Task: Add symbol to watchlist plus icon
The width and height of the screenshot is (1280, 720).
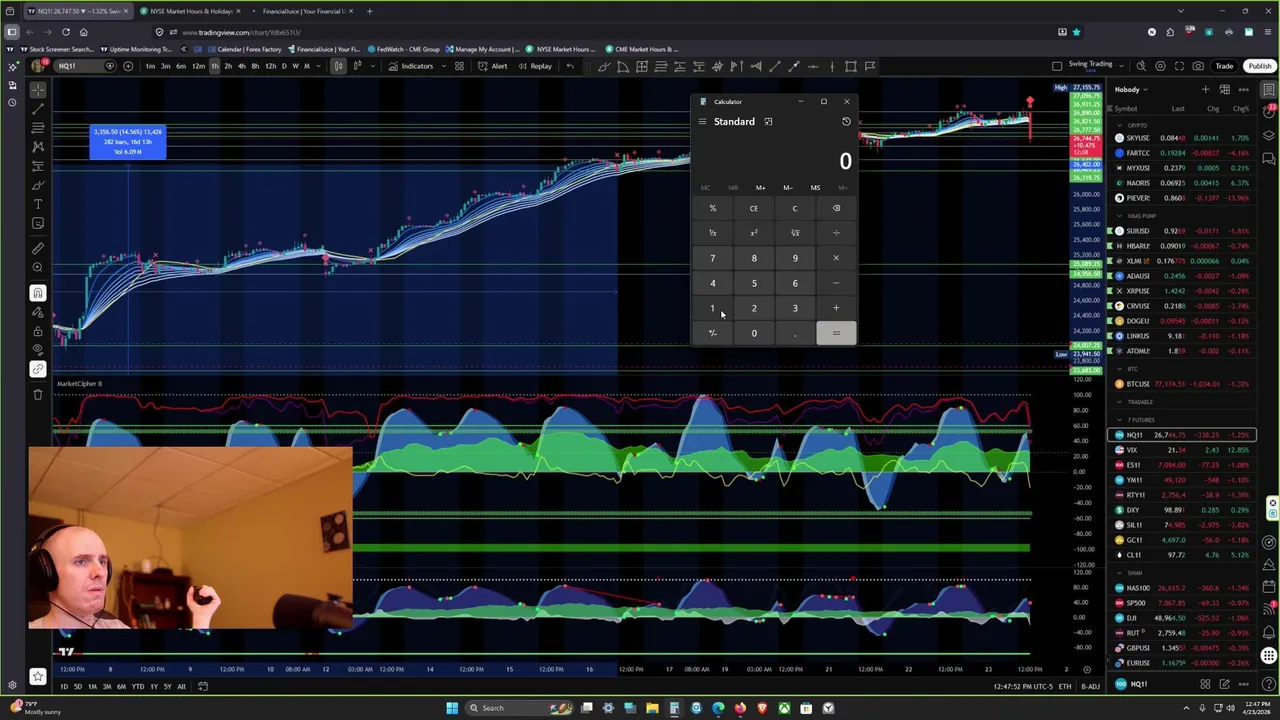Action: tap(1205, 89)
